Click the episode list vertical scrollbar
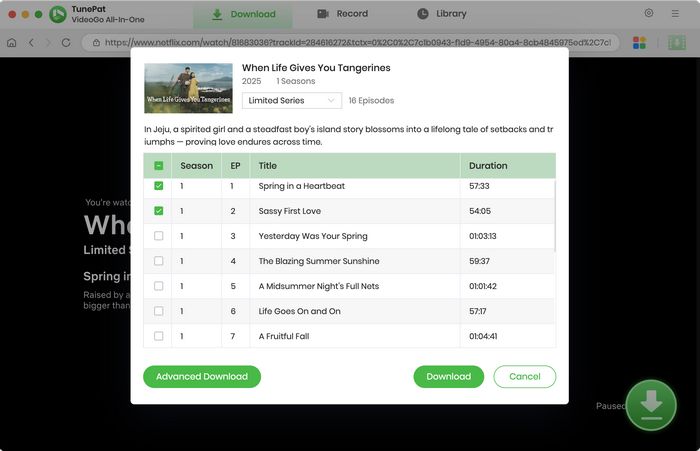Image resolution: width=700 pixels, height=451 pixels. pyautogui.click(x=554, y=215)
